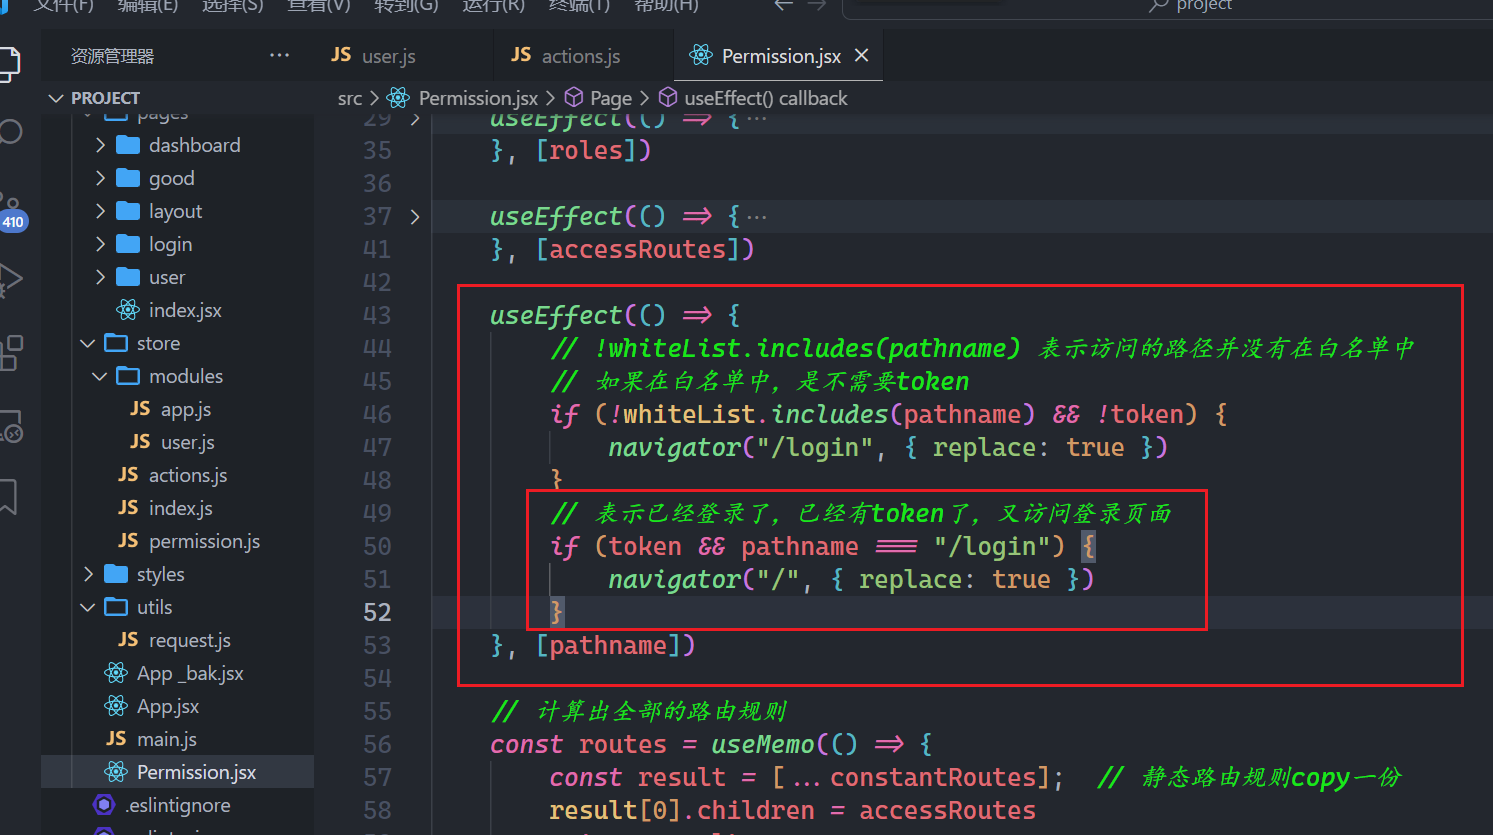Image resolution: width=1493 pixels, height=835 pixels.
Task: Click [accessRoutes] on line 41
Action: (645, 249)
